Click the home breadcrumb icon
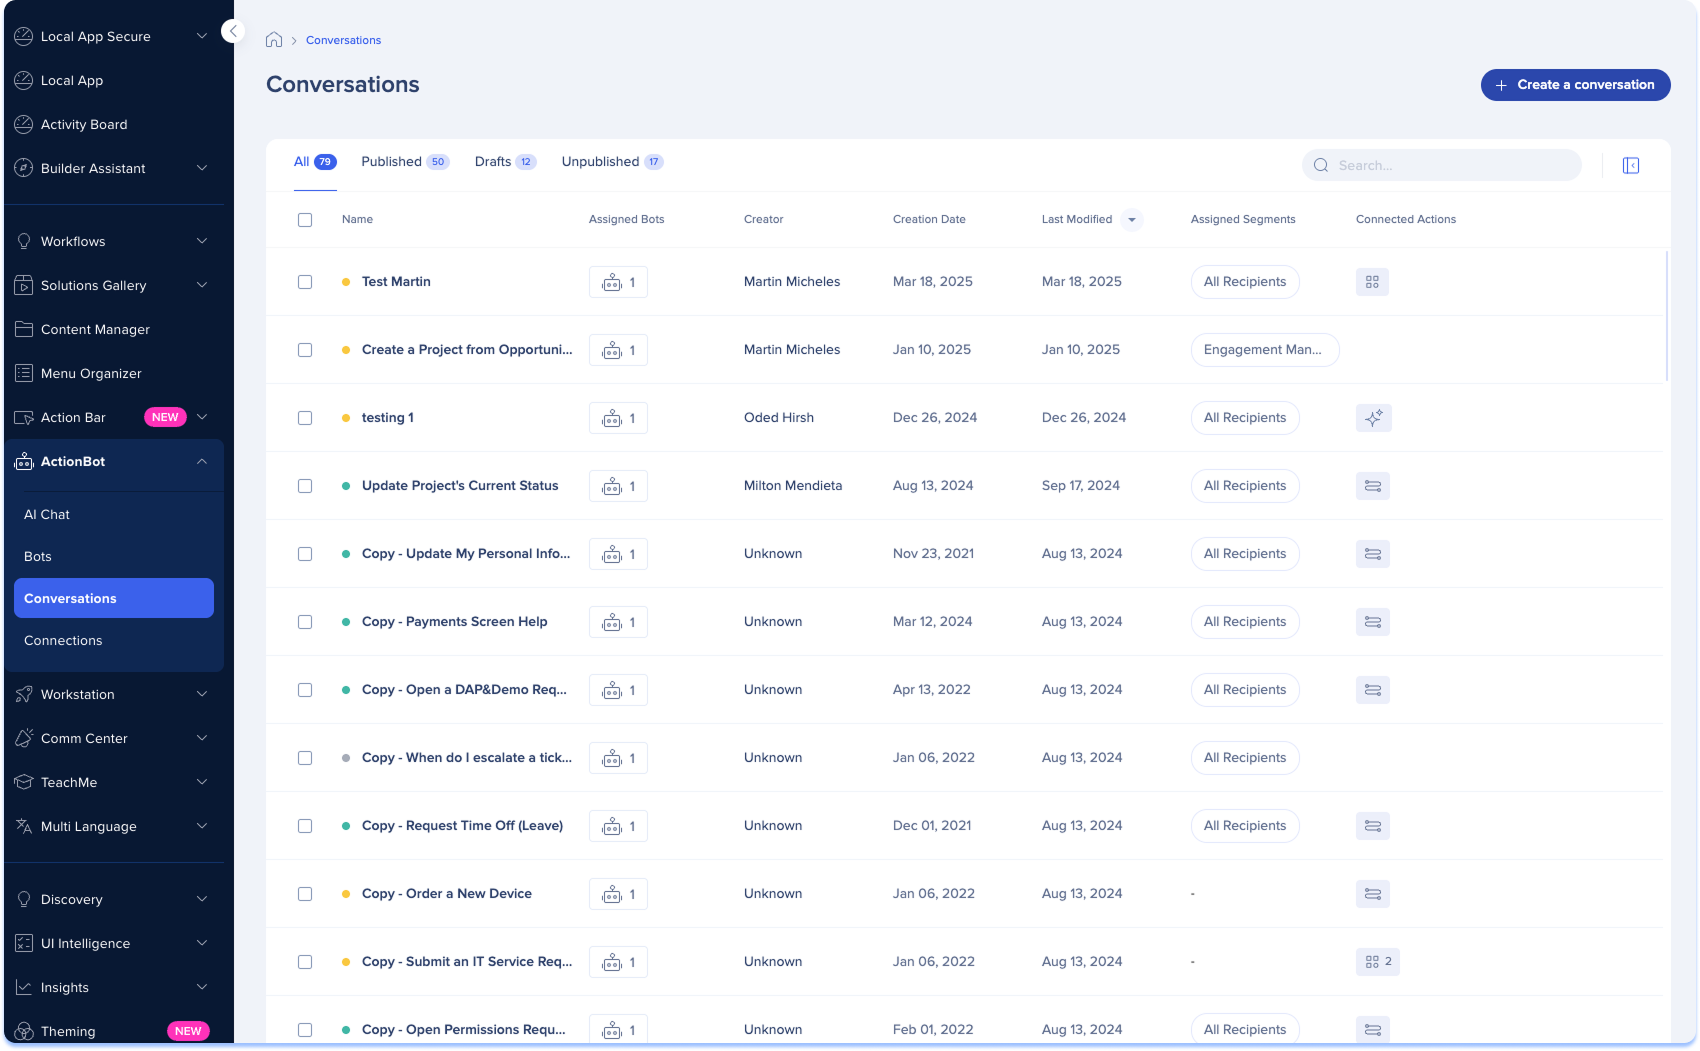The image size is (1700, 1051). pyautogui.click(x=274, y=40)
